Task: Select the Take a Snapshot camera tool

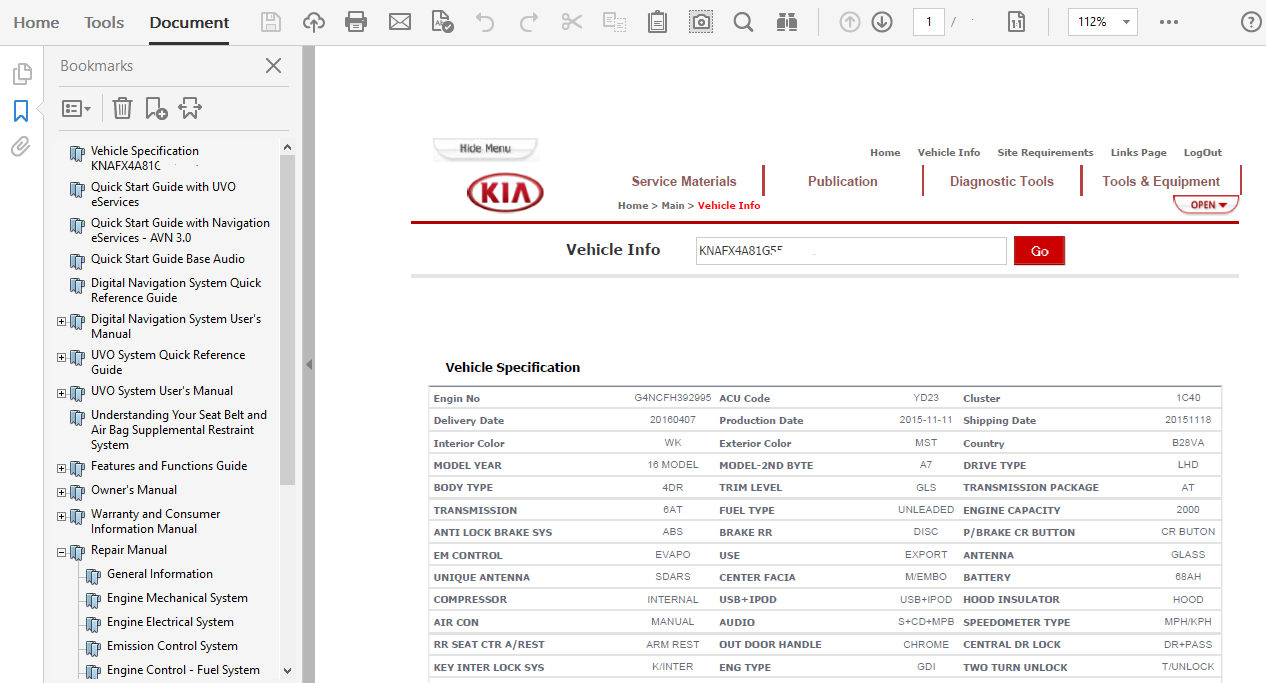Action: coord(700,20)
